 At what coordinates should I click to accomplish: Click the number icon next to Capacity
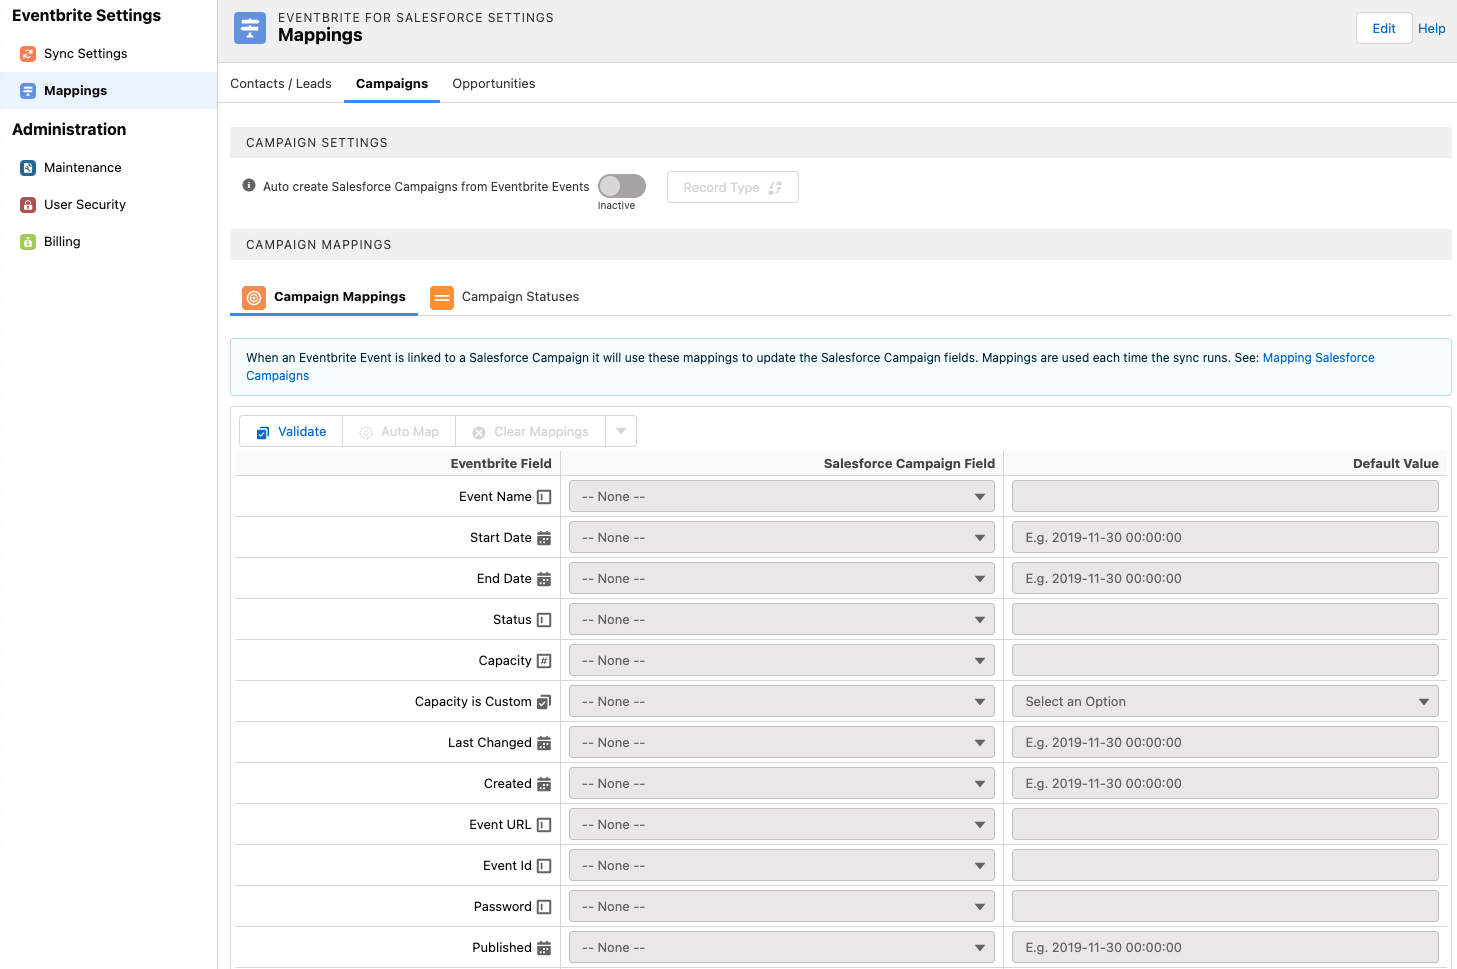coord(544,661)
